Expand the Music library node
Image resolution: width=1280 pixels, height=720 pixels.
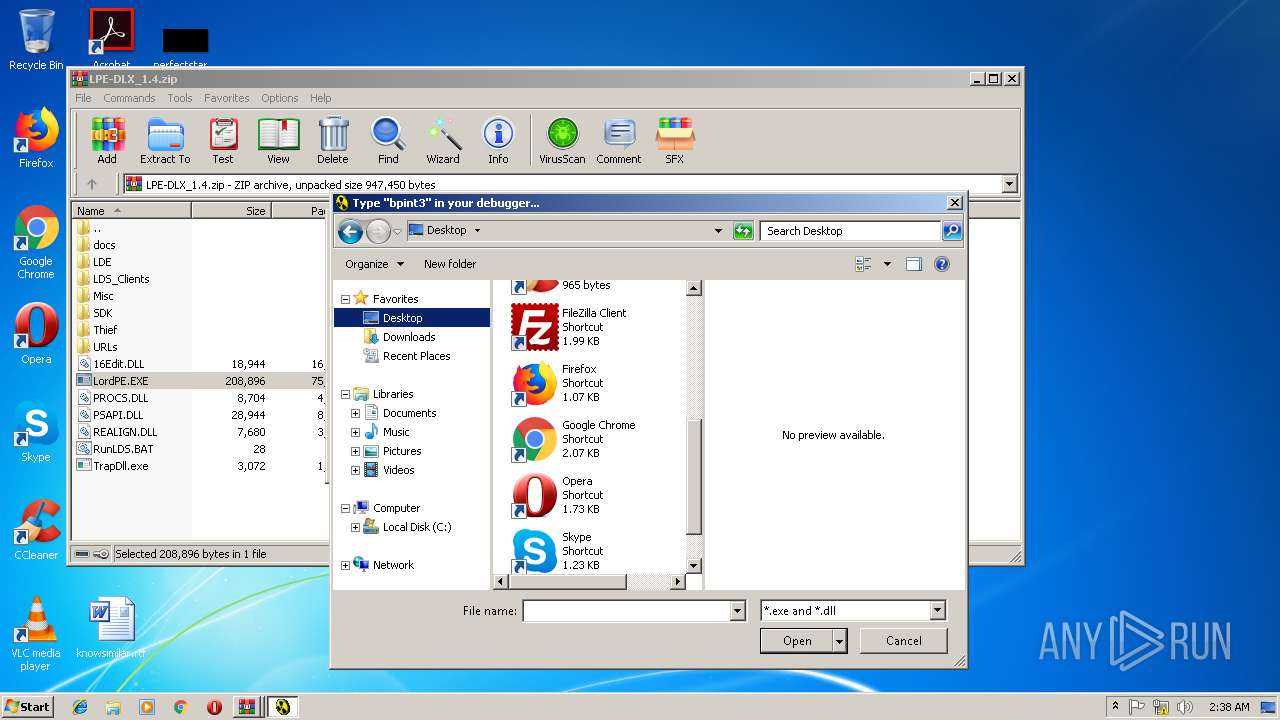tap(355, 432)
